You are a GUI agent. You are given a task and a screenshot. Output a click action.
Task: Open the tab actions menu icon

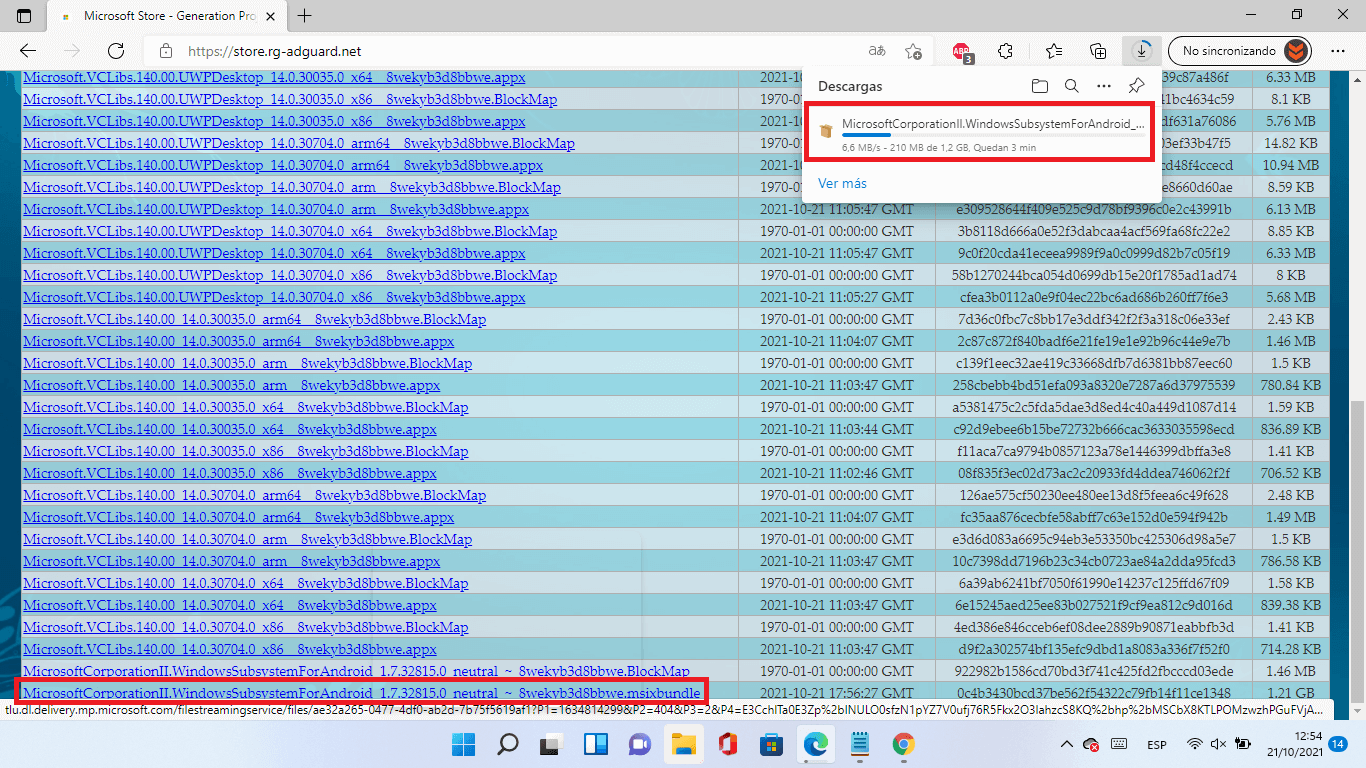[24, 16]
